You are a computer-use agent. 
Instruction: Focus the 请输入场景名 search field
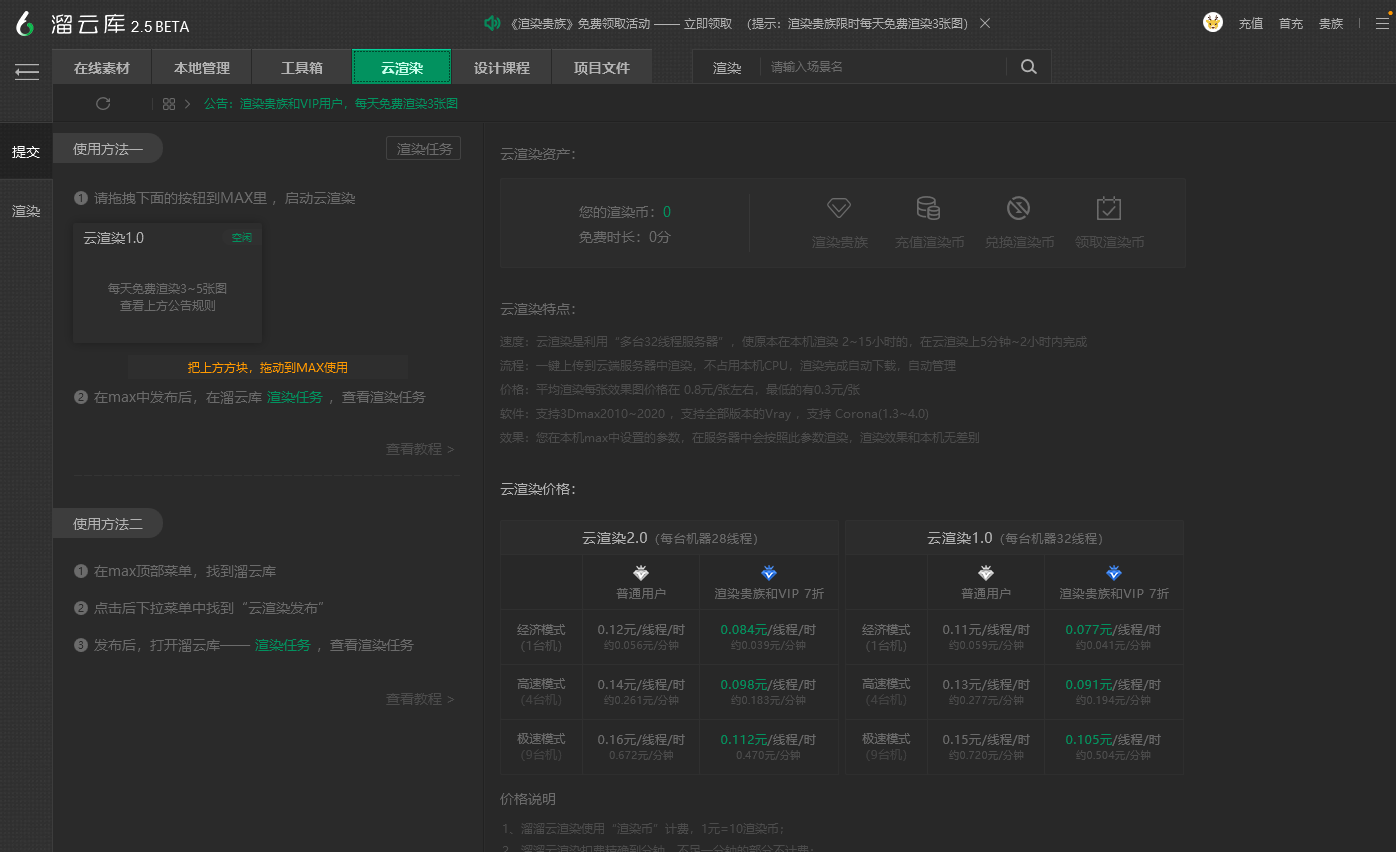885,67
